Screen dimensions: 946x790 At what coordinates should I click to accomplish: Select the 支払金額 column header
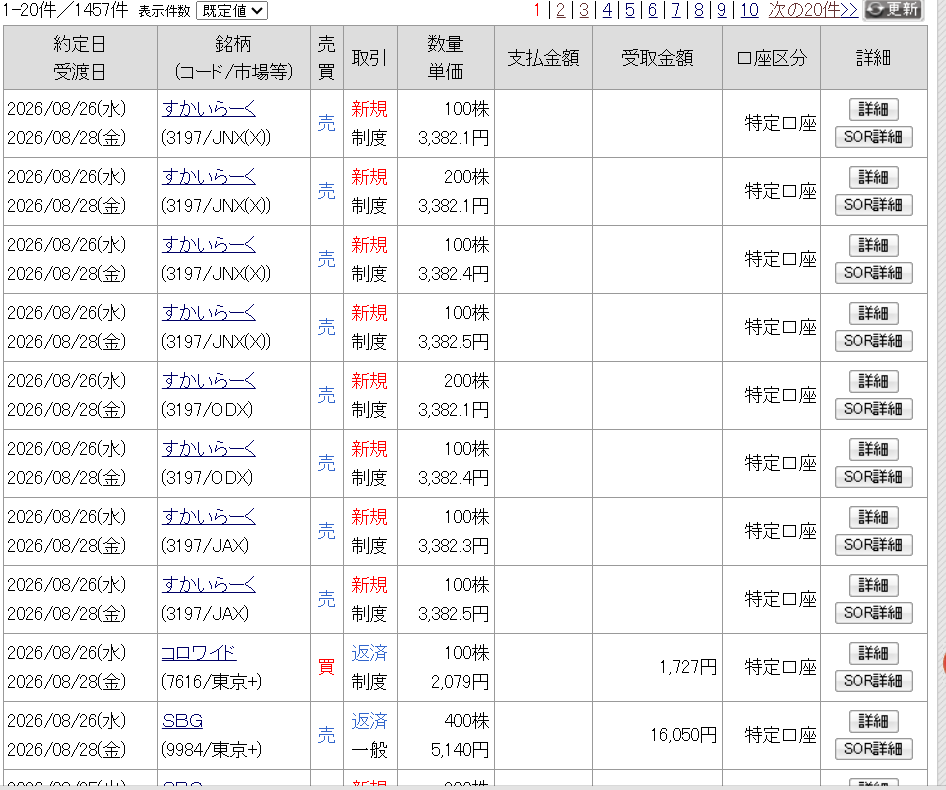pyautogui.click(x=543, y=58)
